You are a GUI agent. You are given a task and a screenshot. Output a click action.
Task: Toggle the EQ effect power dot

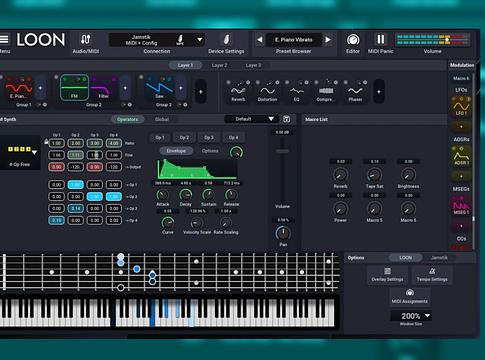(x=287, y=82)
